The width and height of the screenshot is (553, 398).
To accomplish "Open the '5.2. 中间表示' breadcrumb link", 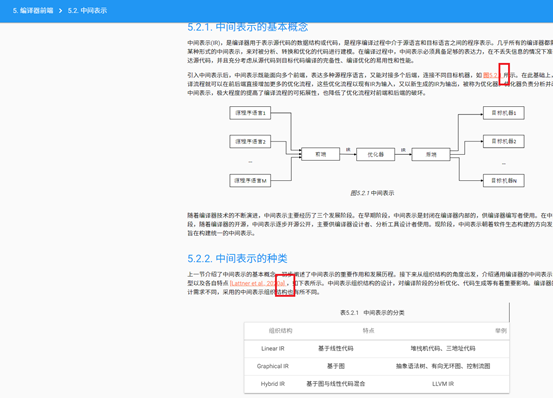I will (87, 11).
